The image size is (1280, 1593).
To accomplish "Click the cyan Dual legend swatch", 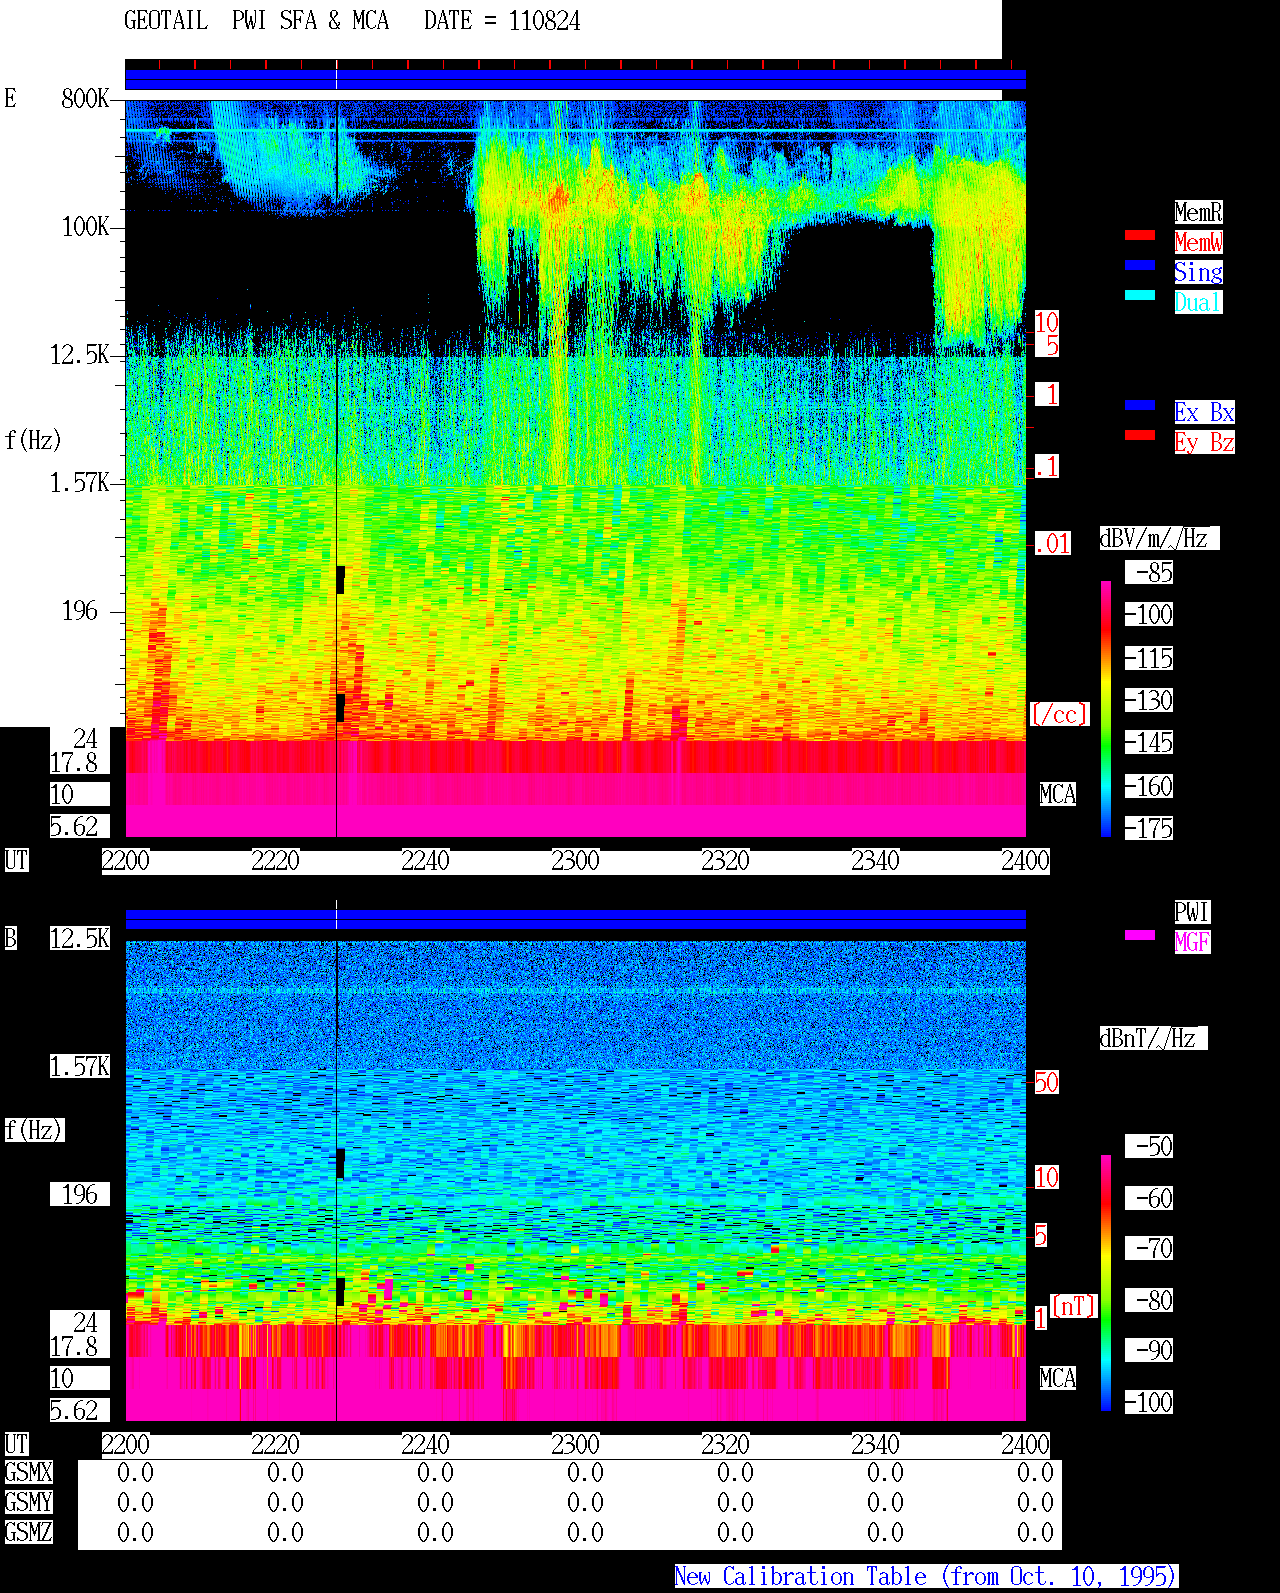I will pos(1140,295).
